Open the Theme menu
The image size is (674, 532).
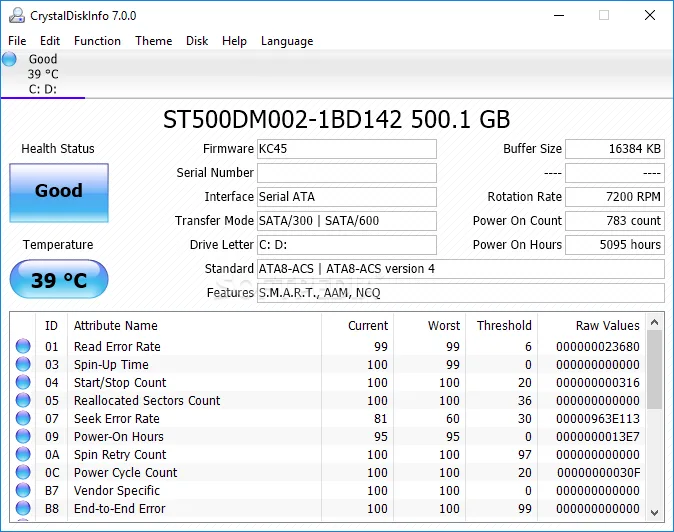pos(153,41)
